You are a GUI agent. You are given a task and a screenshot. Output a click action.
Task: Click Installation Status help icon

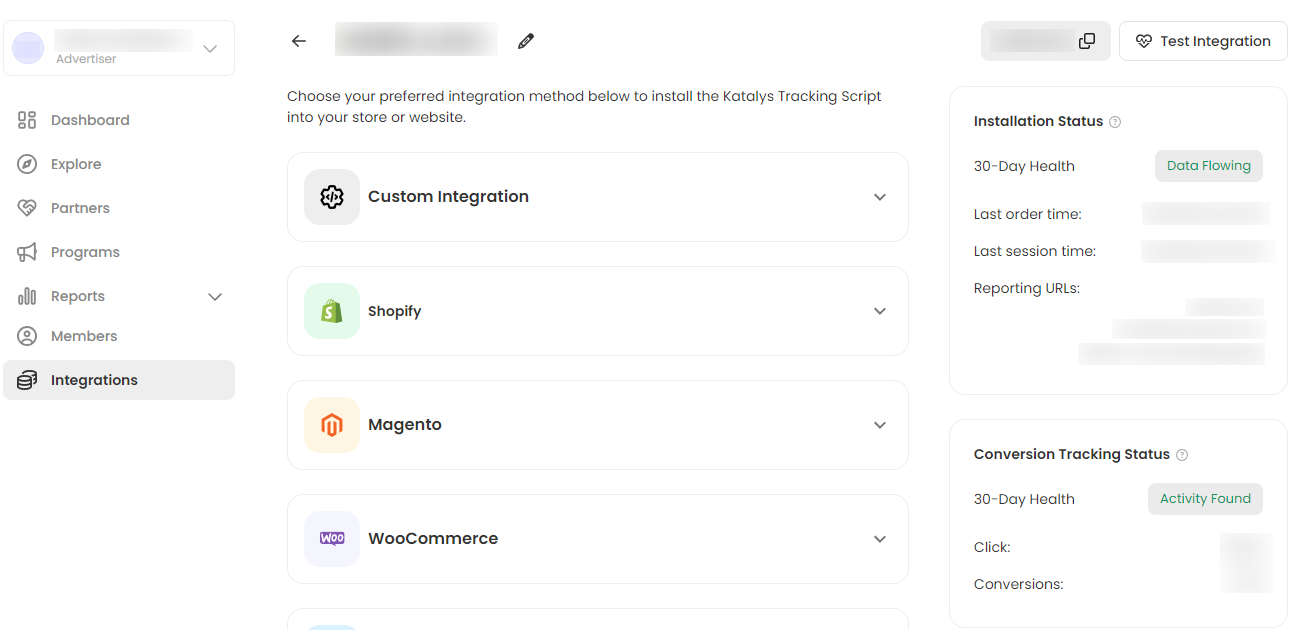1115,122
